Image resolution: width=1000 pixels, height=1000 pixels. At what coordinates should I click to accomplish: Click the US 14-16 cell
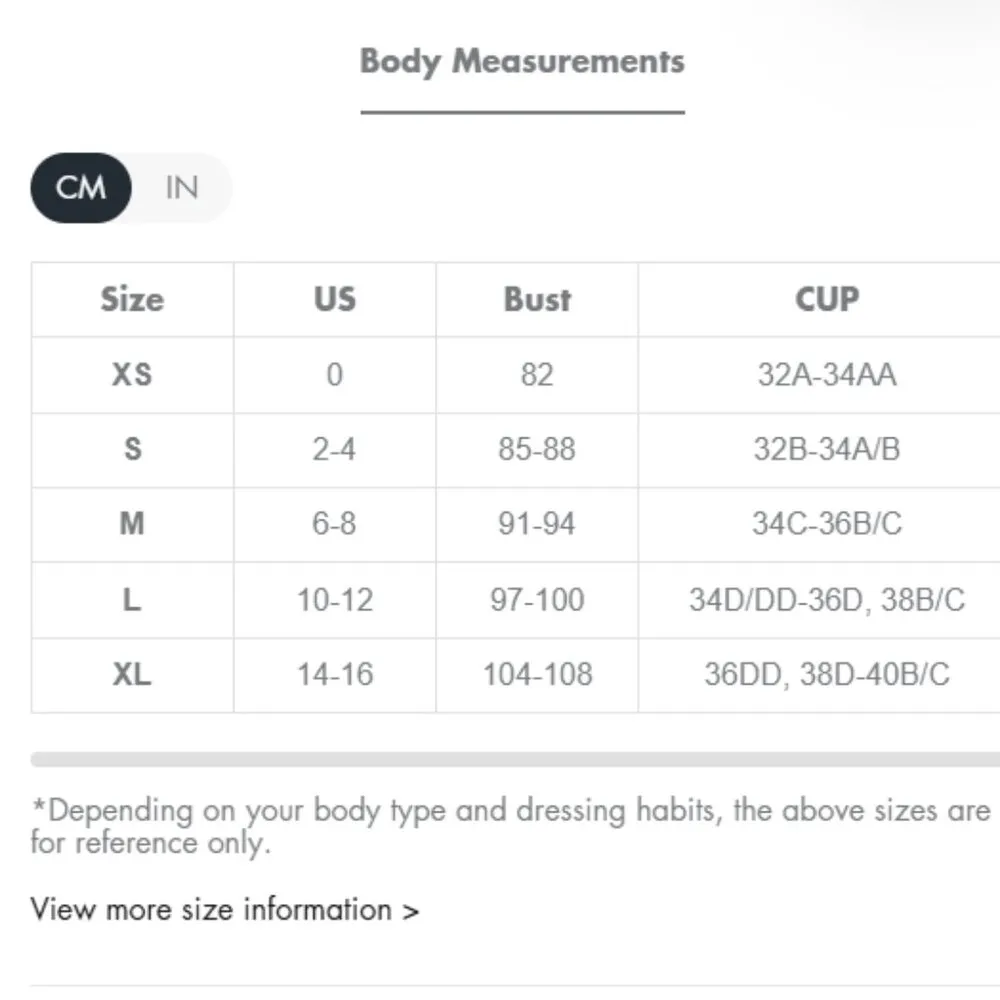334,675
